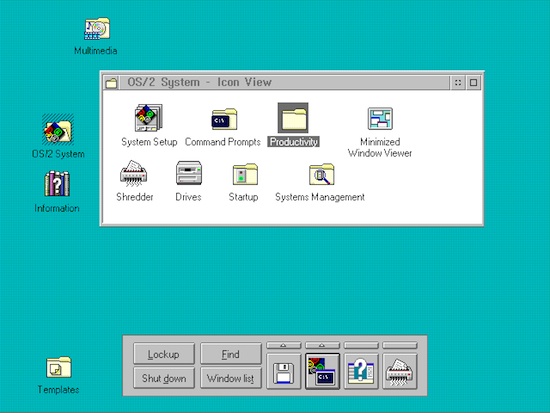
Task: Select the Command Prompts folder
Action: pos(224,119)
